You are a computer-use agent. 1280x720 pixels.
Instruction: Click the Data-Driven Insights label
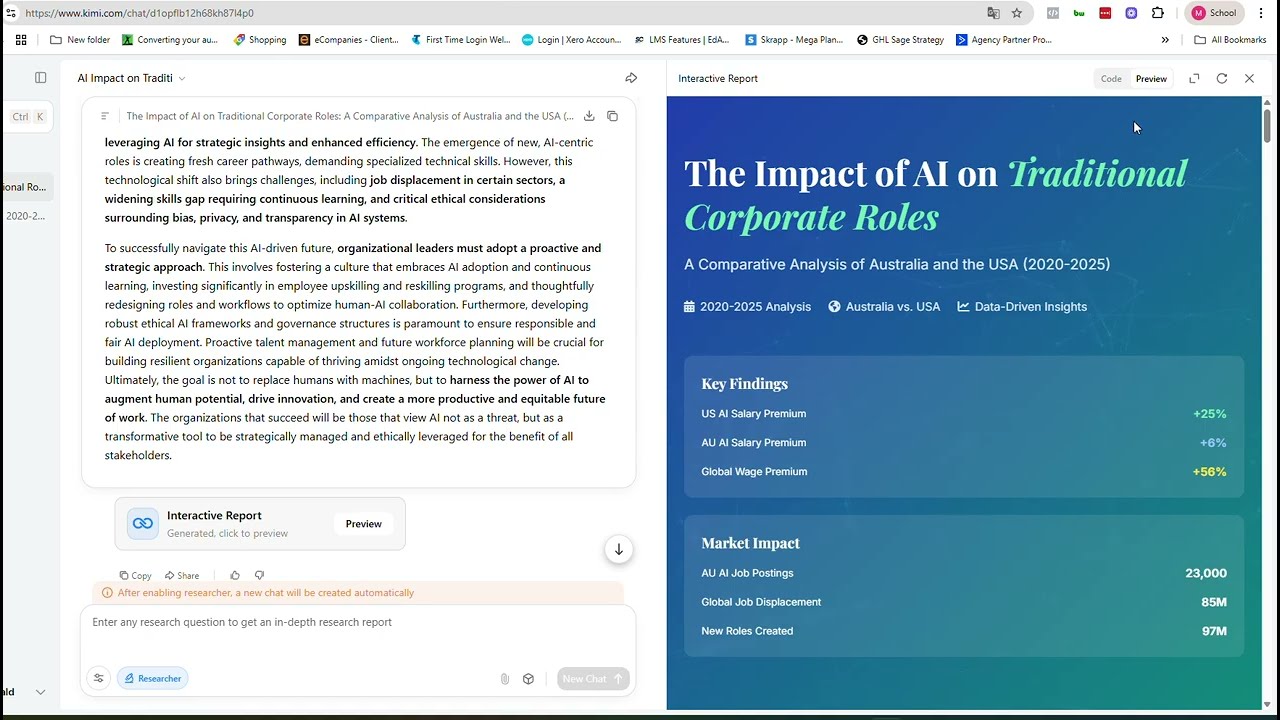click(1022, 307)
